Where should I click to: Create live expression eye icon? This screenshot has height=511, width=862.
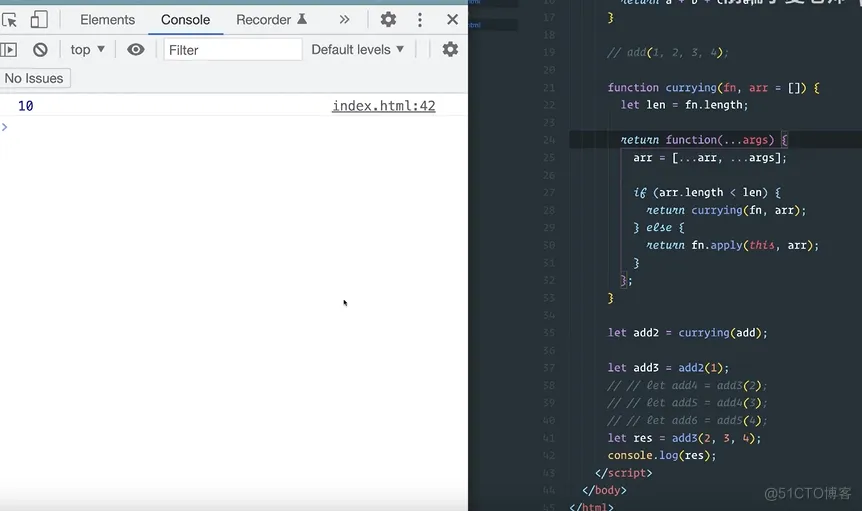coord(136,50)
